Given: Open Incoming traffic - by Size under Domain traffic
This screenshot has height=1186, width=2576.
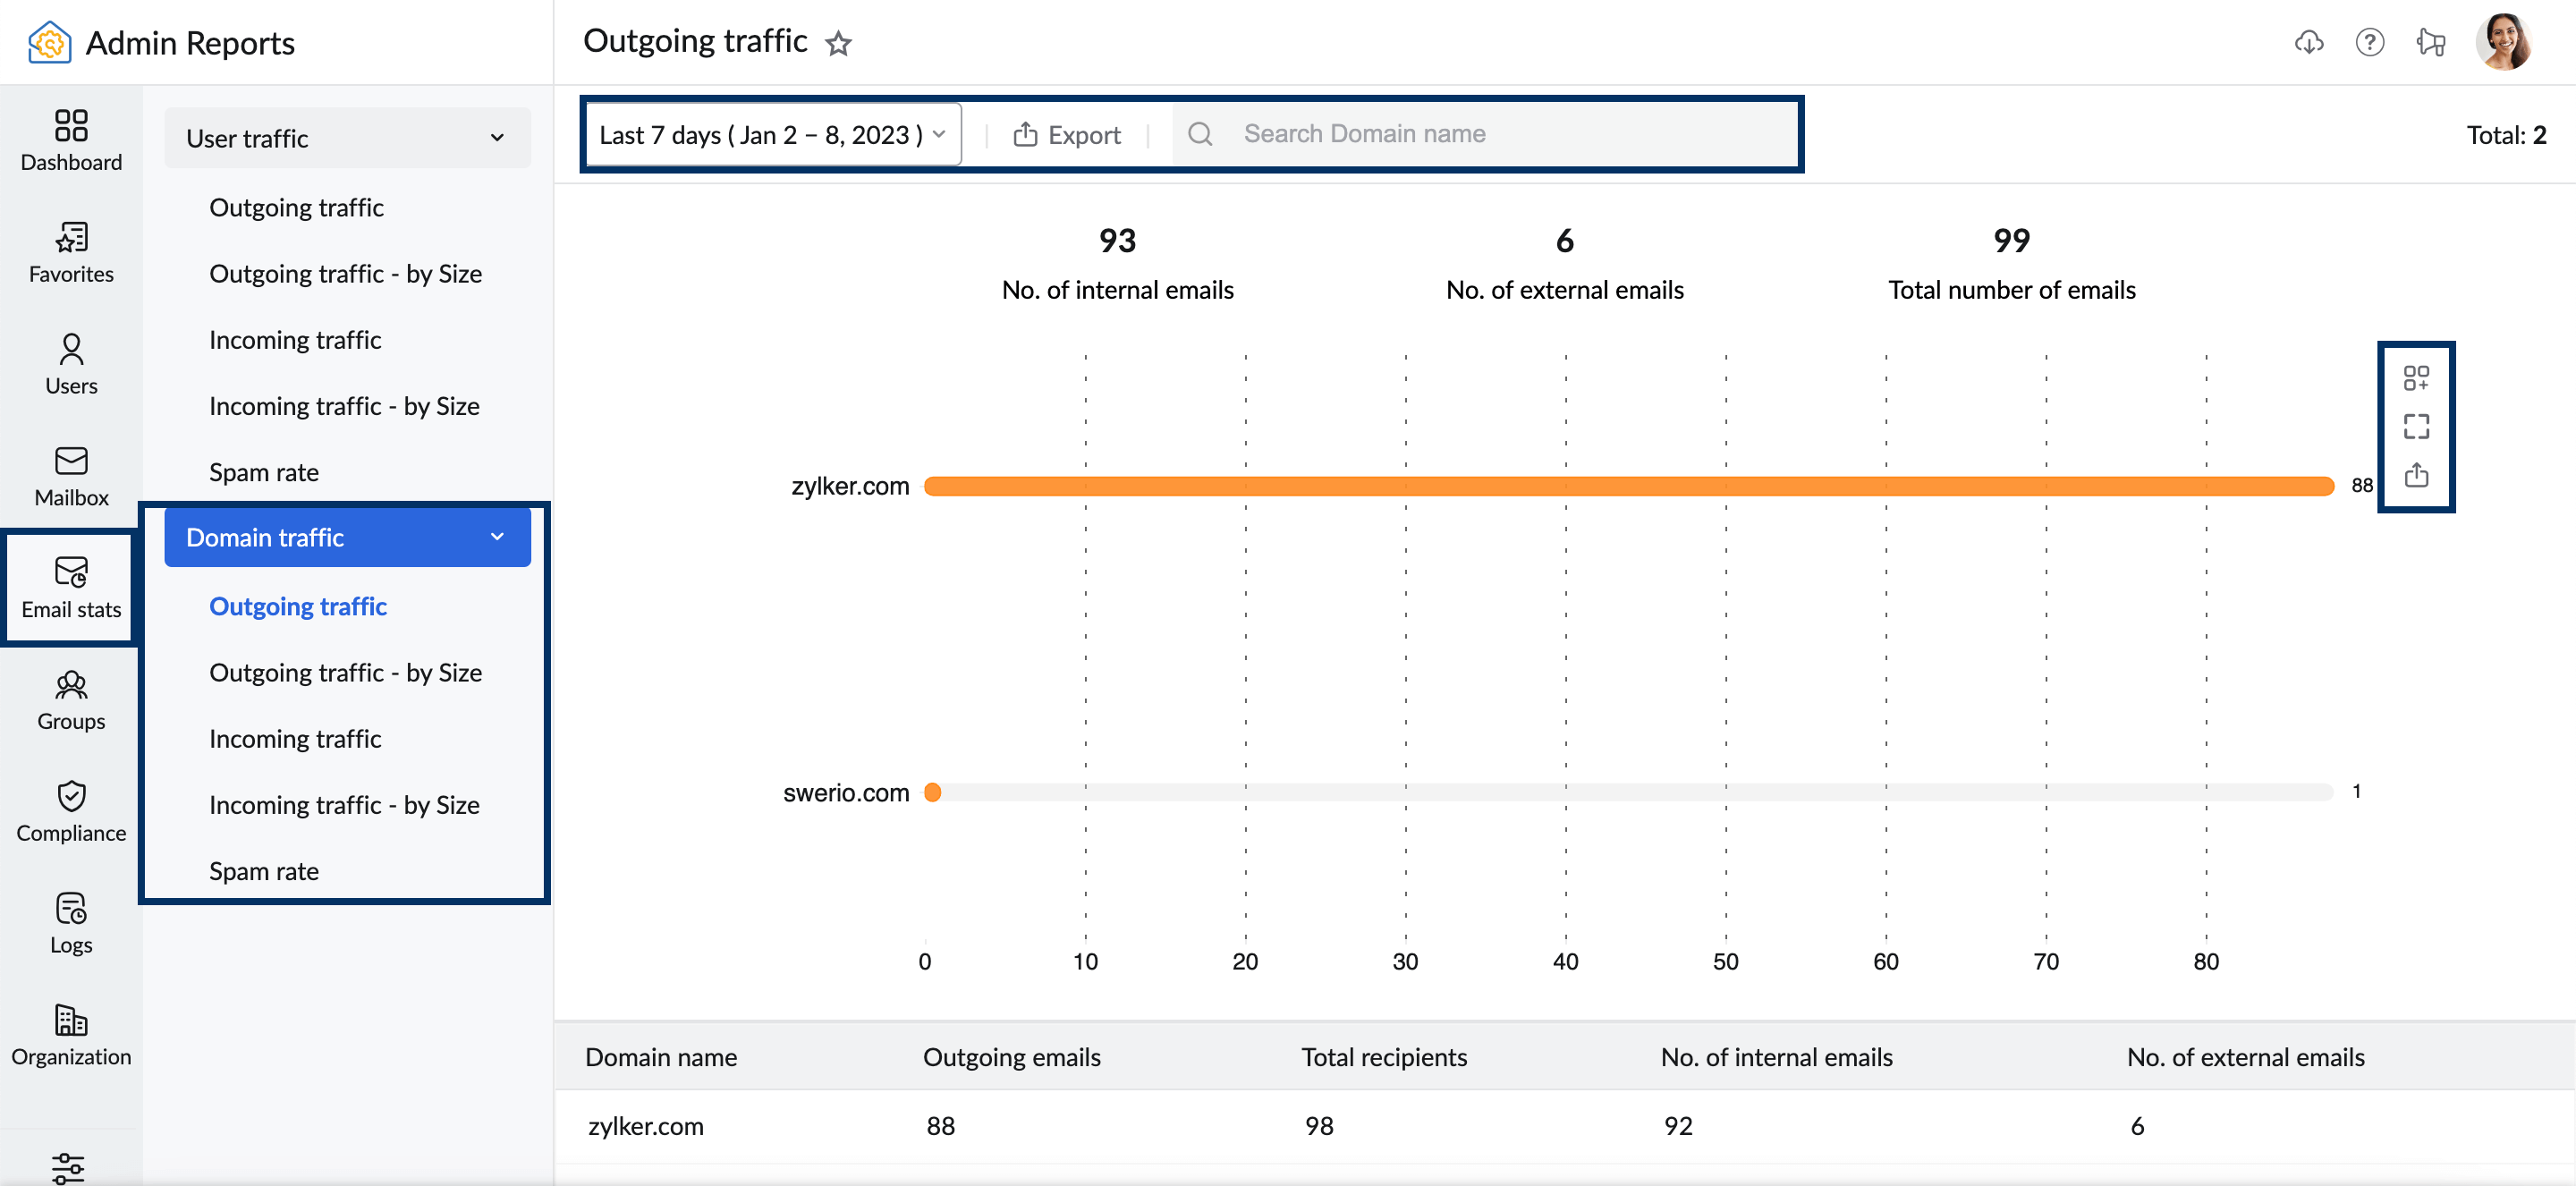Looking at the screenshot, I should (344, 804).
